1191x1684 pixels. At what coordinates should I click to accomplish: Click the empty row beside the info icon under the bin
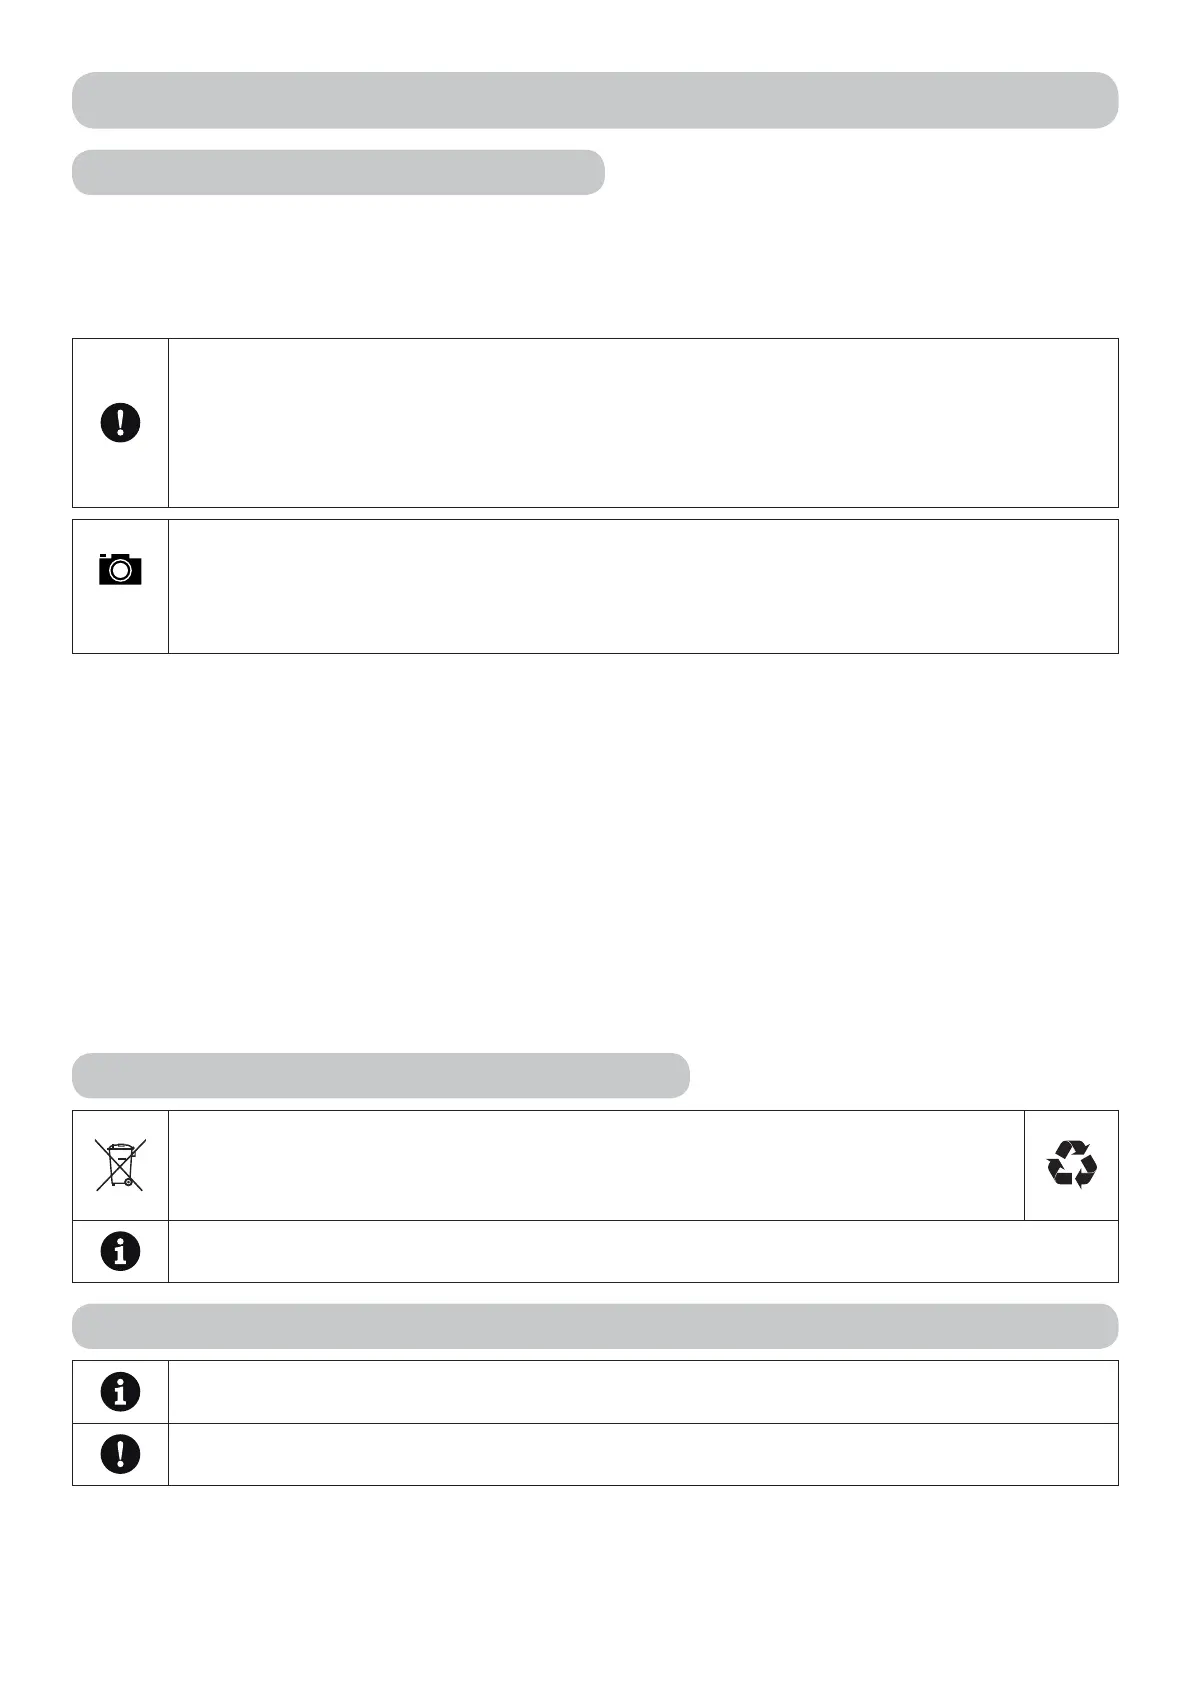643,1251
